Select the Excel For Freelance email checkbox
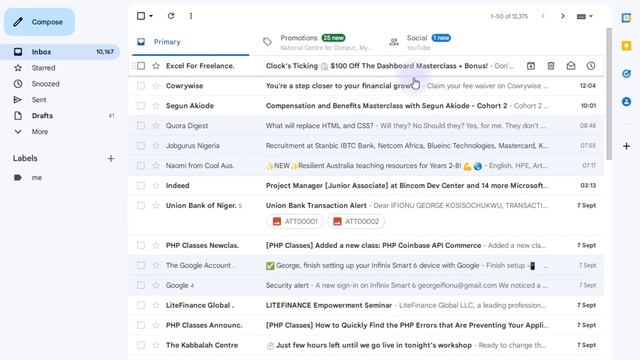This screenshot has width=640, height=360. click(x=141, y=66)
